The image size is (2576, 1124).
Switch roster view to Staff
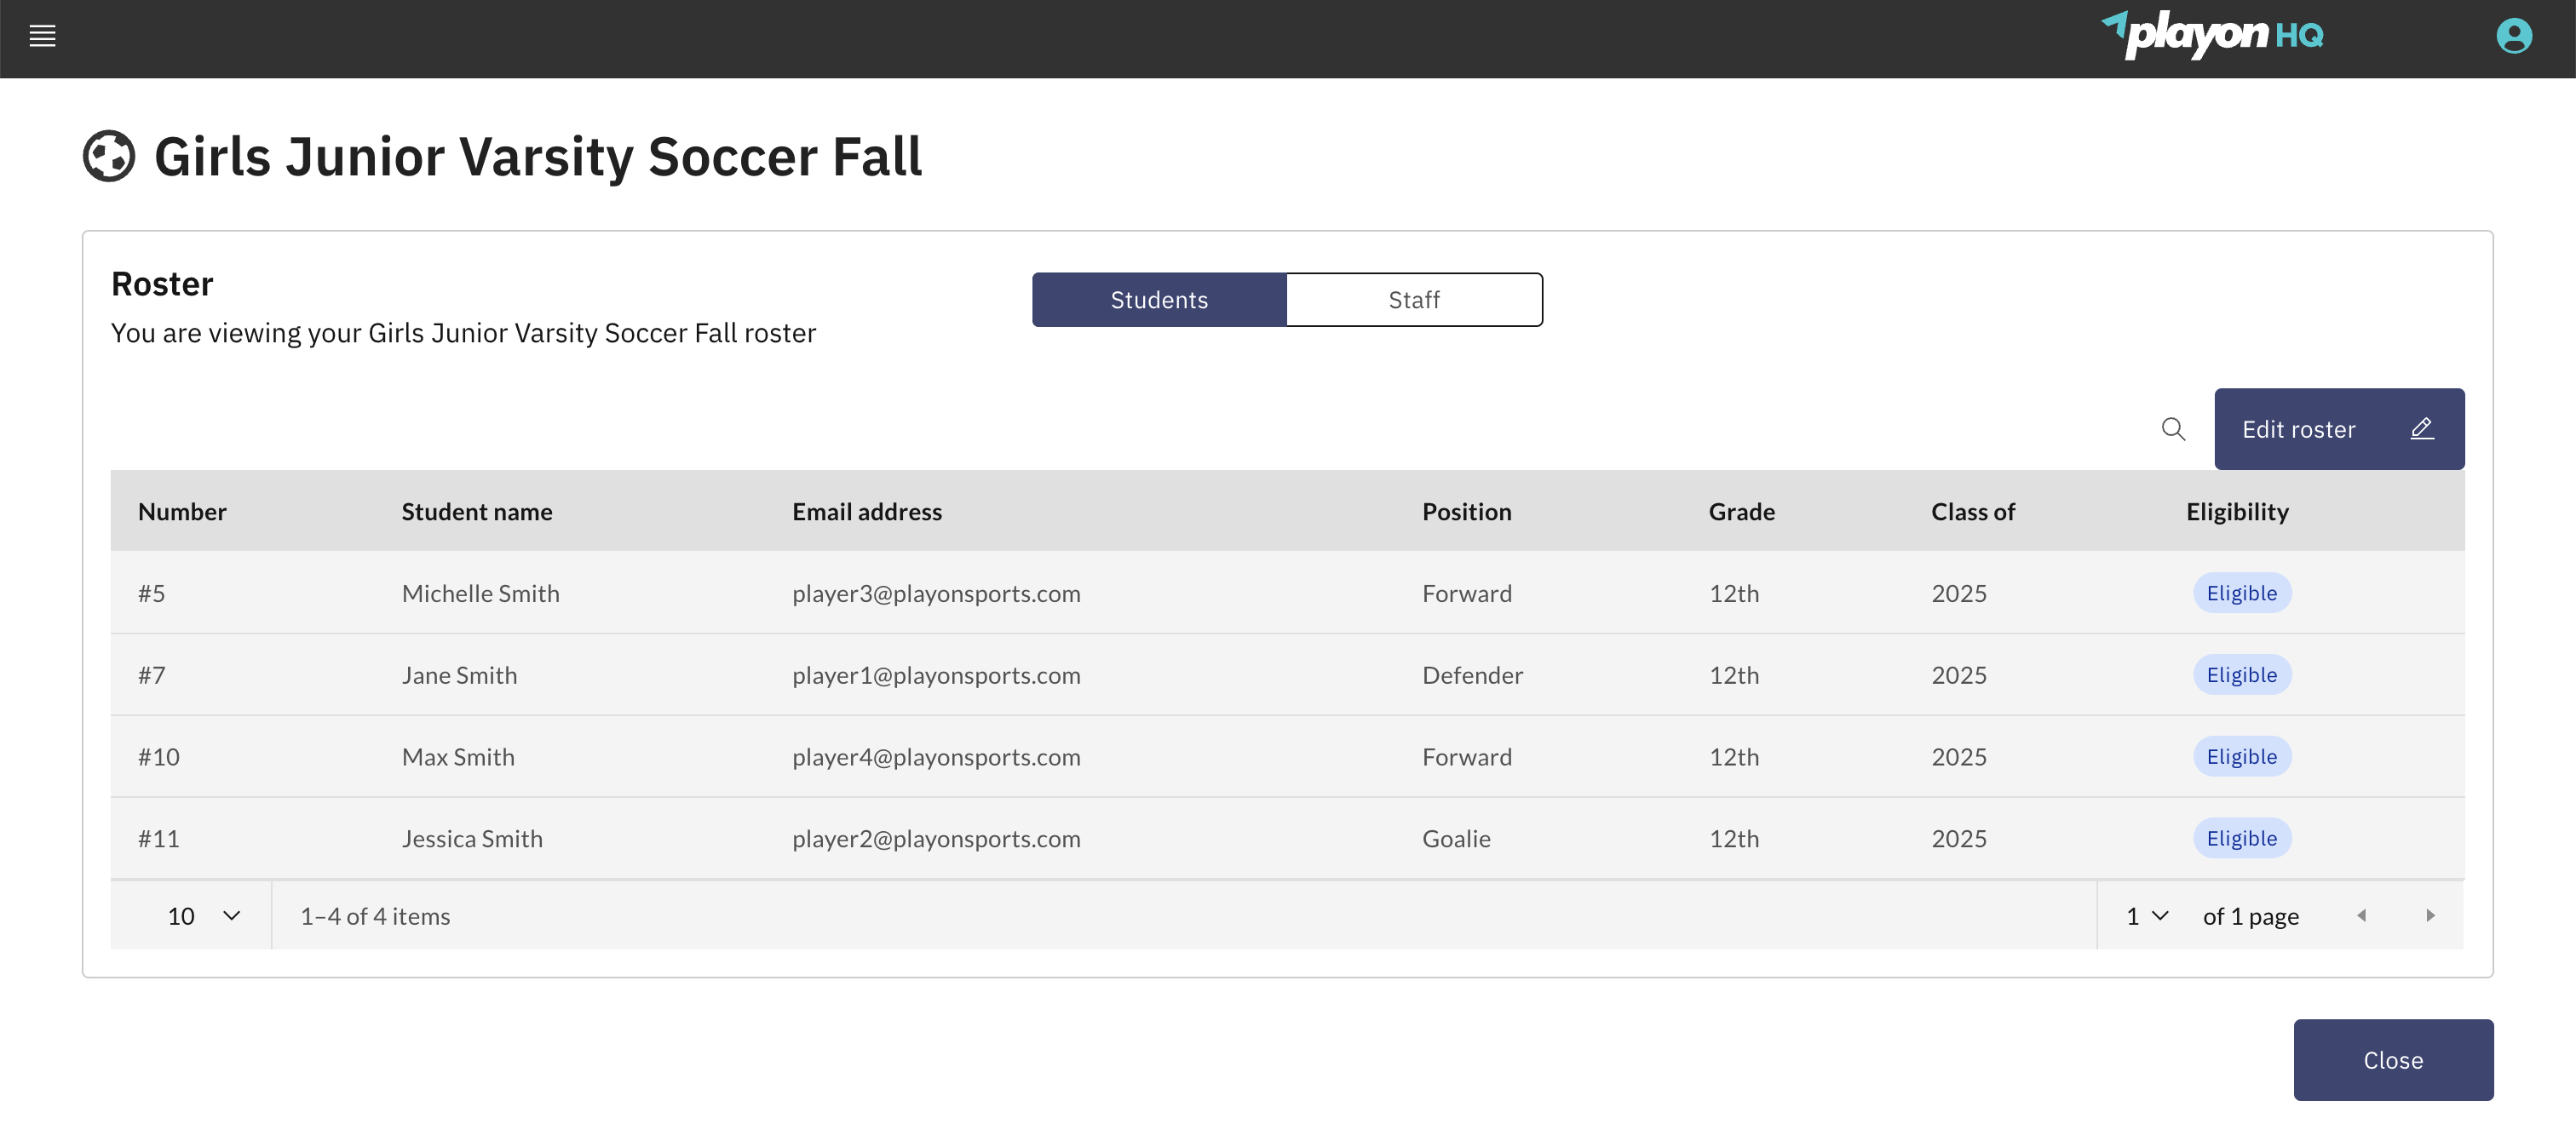[1413, 298]
